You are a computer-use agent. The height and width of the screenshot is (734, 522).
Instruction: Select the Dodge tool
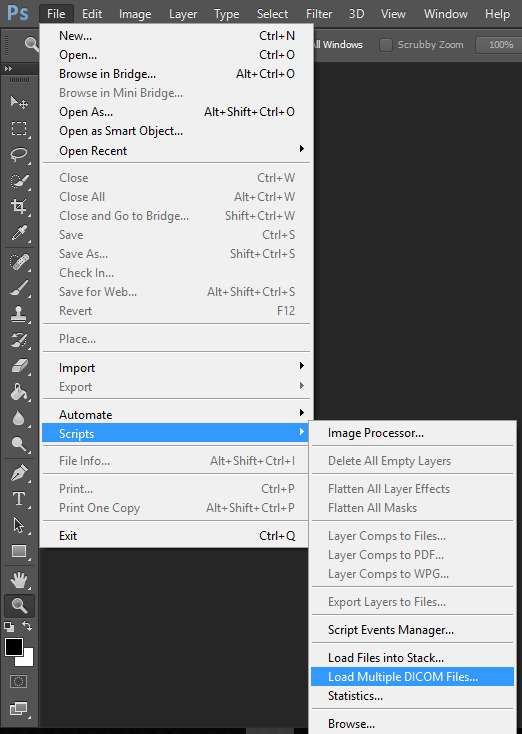point(19,444)
